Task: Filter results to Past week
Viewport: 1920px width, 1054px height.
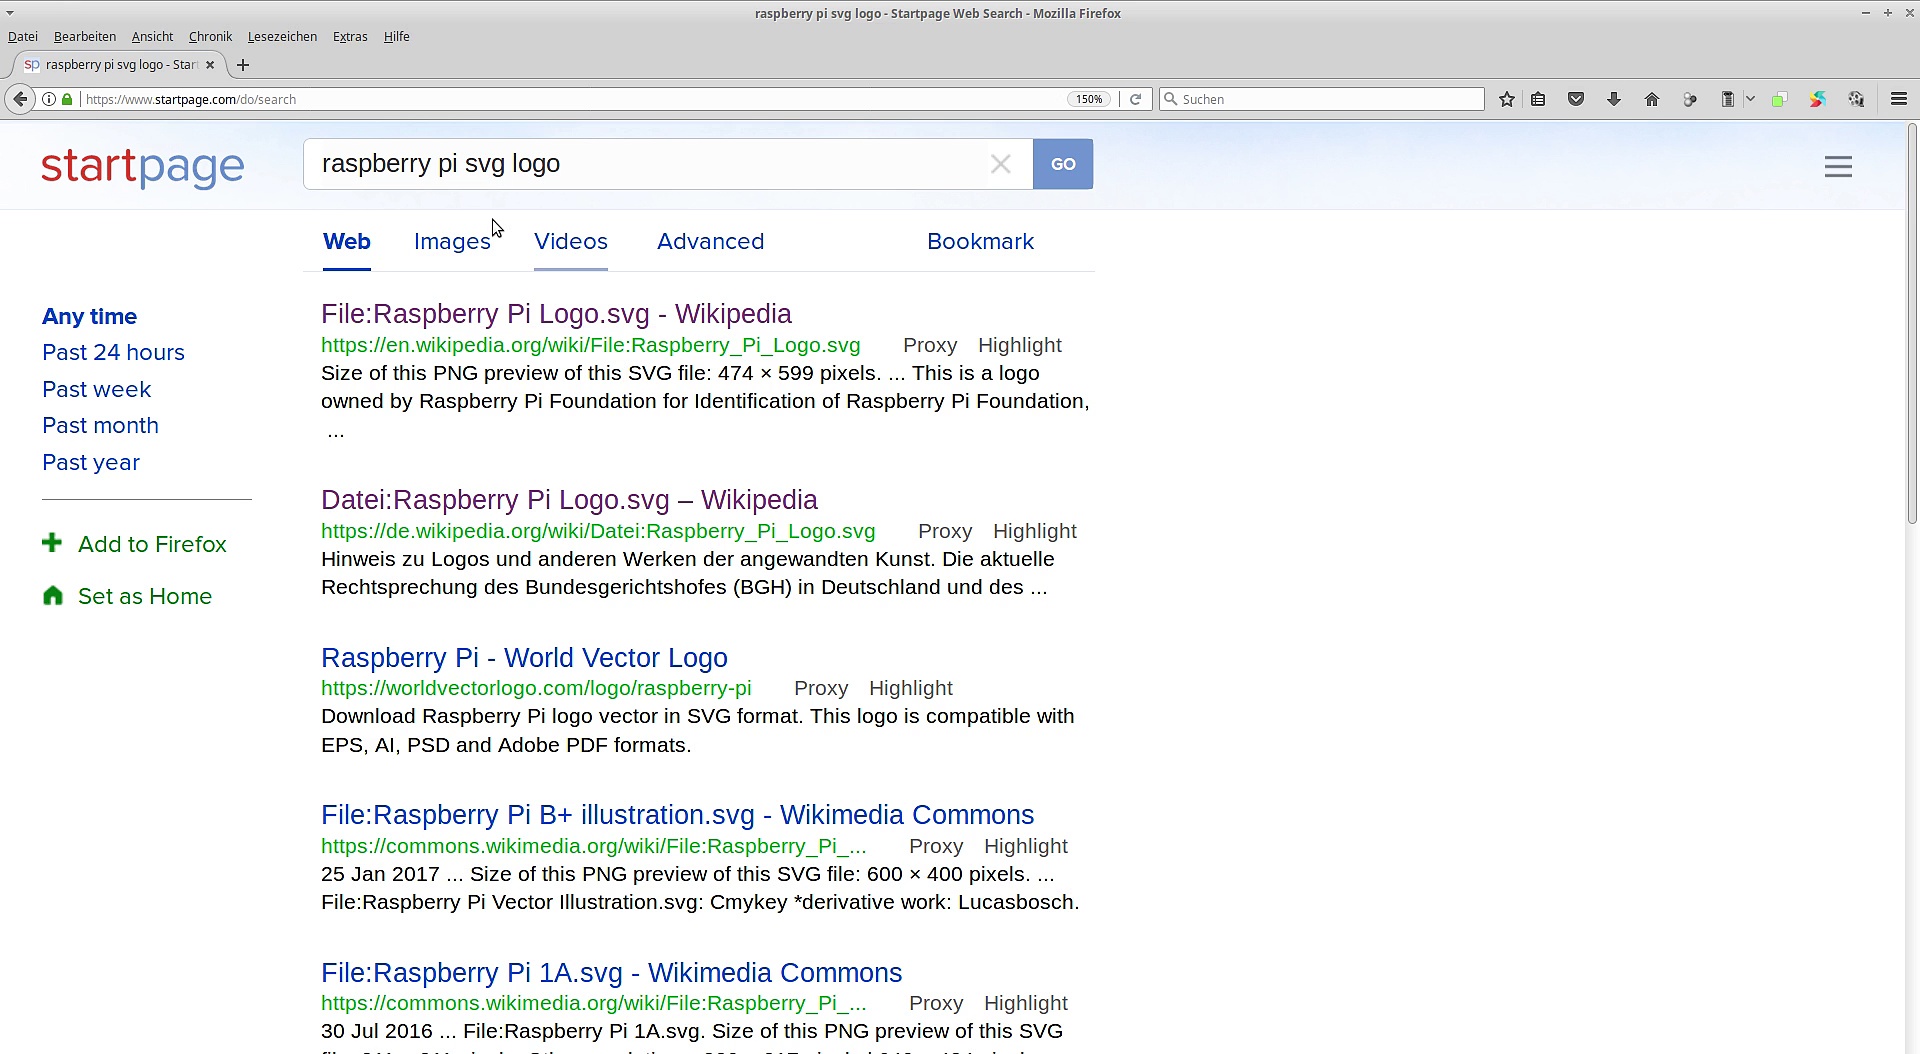Action: [x=96, y=389]
